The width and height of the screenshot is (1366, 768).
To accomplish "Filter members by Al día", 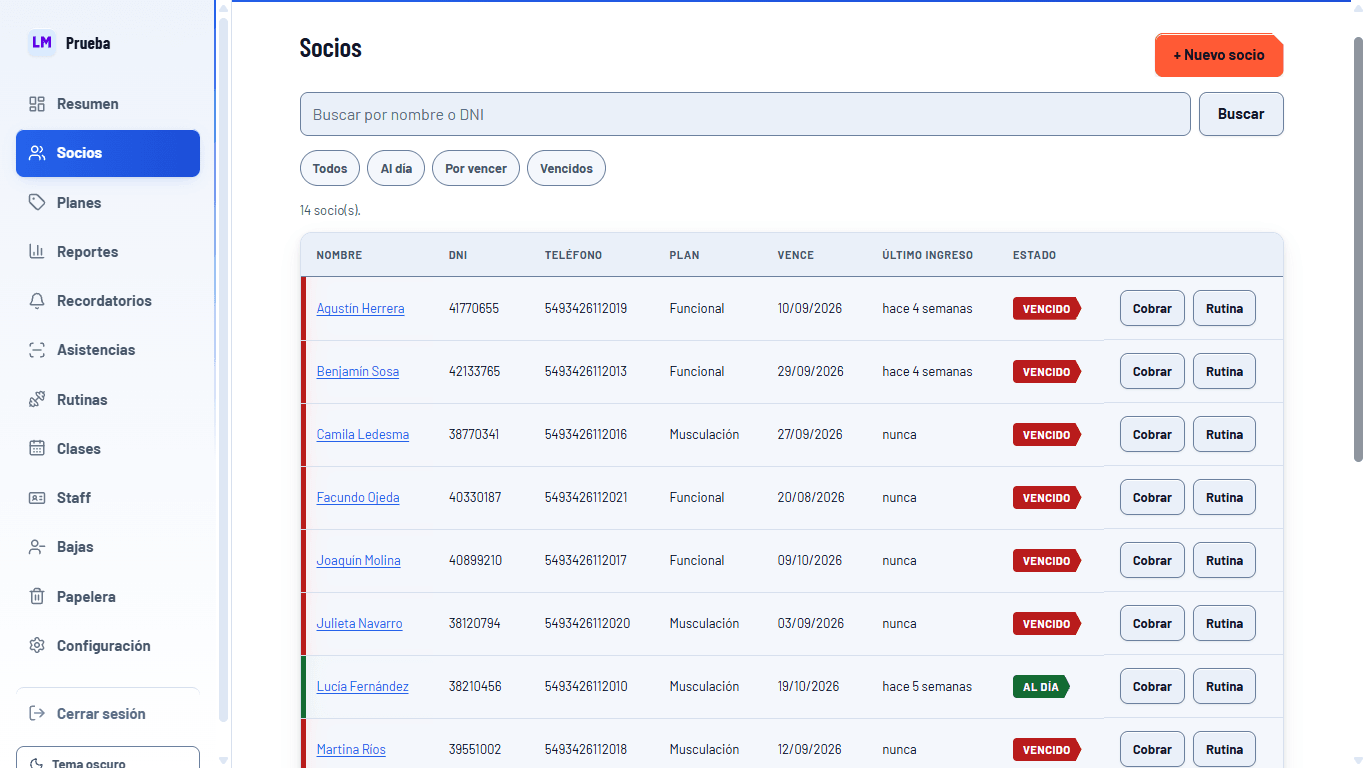I will [396, 168].
